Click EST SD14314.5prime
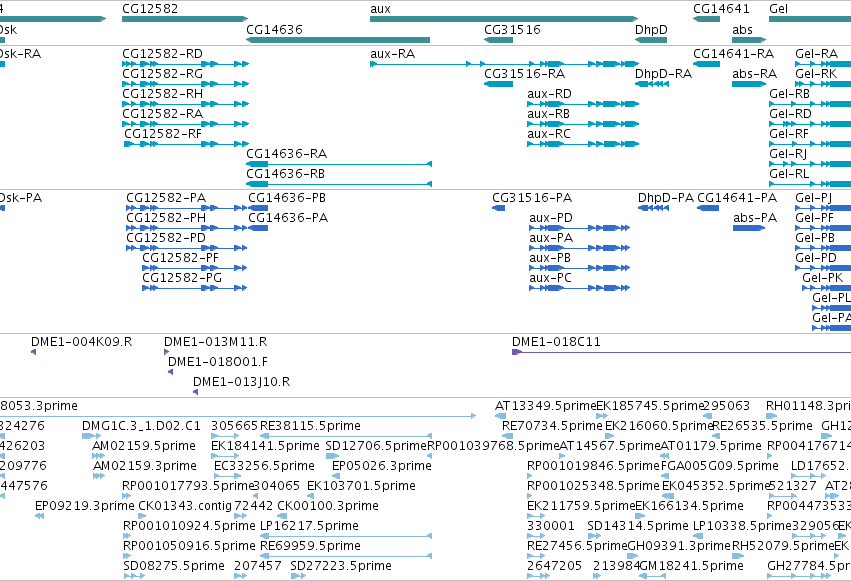Image resolution: width=851 pixels, height=581 pixels. (x=593, y=536)
